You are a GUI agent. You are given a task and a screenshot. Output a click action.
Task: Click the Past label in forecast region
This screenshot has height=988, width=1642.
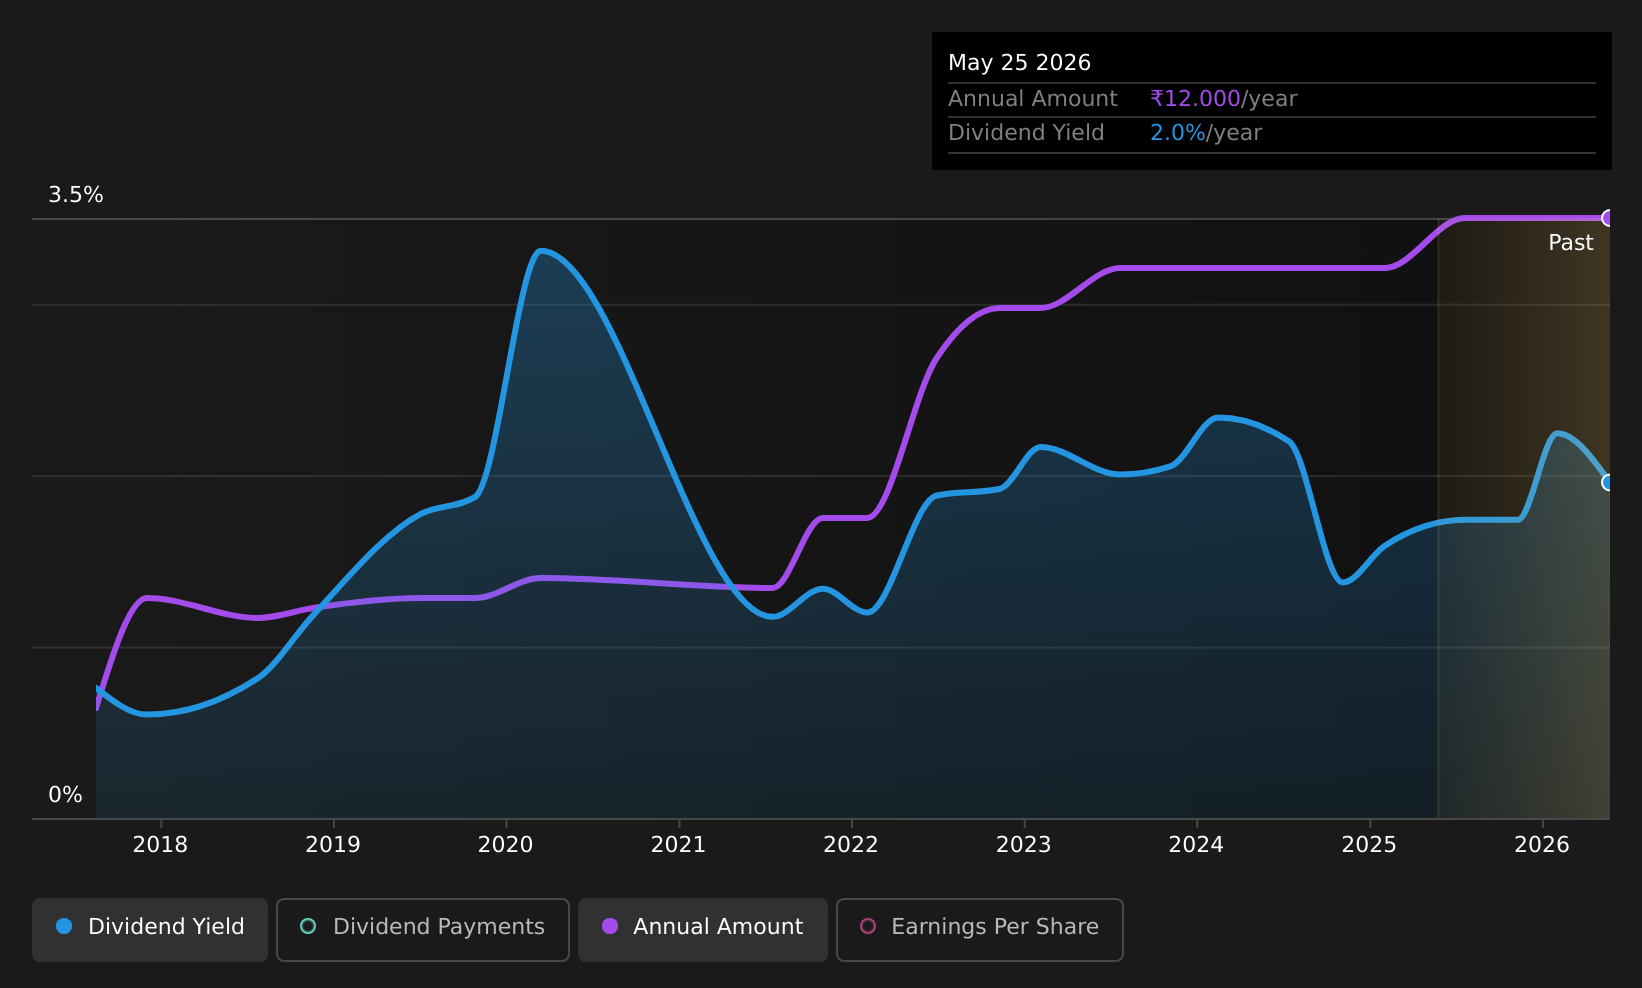[1571, 243]
